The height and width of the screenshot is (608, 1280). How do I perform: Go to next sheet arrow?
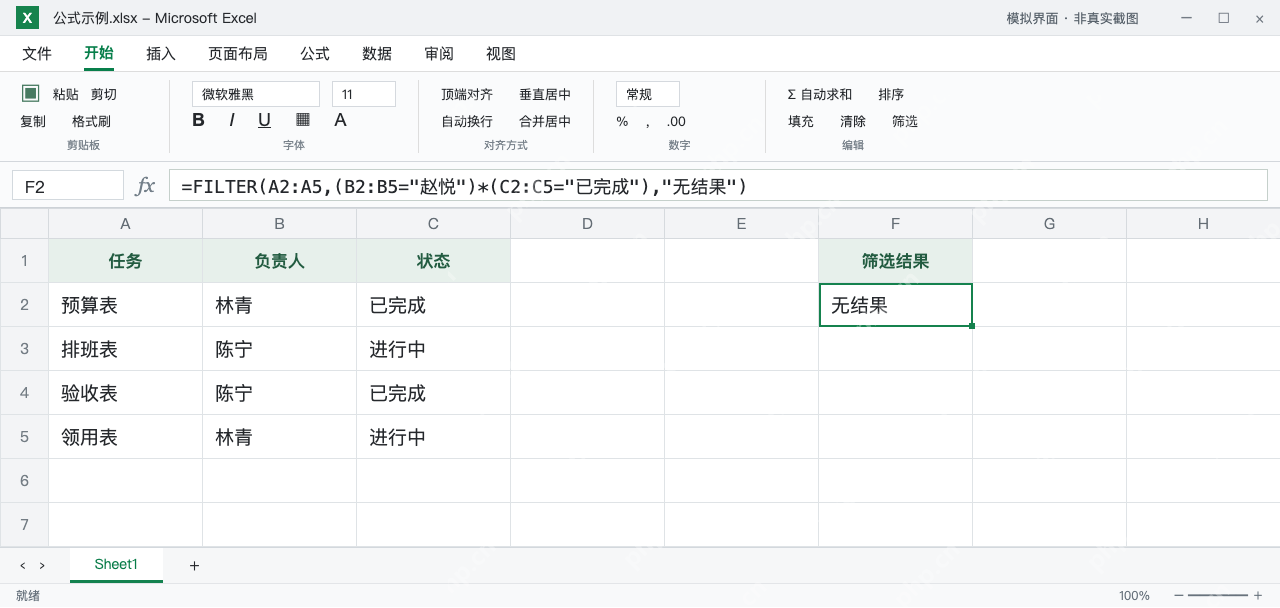tap(42, 566)
